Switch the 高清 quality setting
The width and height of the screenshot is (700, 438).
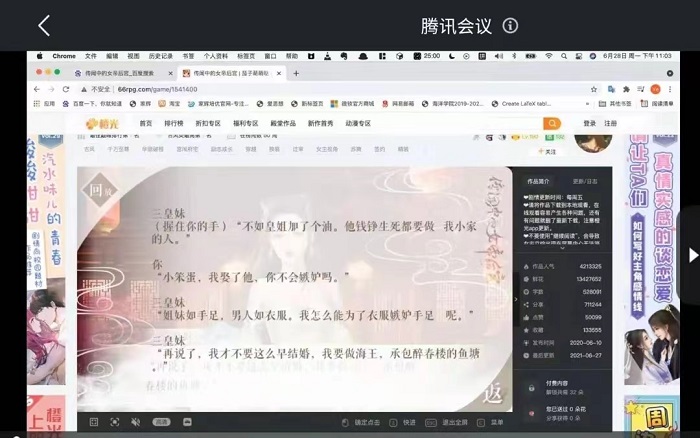[x=161, y=422]
